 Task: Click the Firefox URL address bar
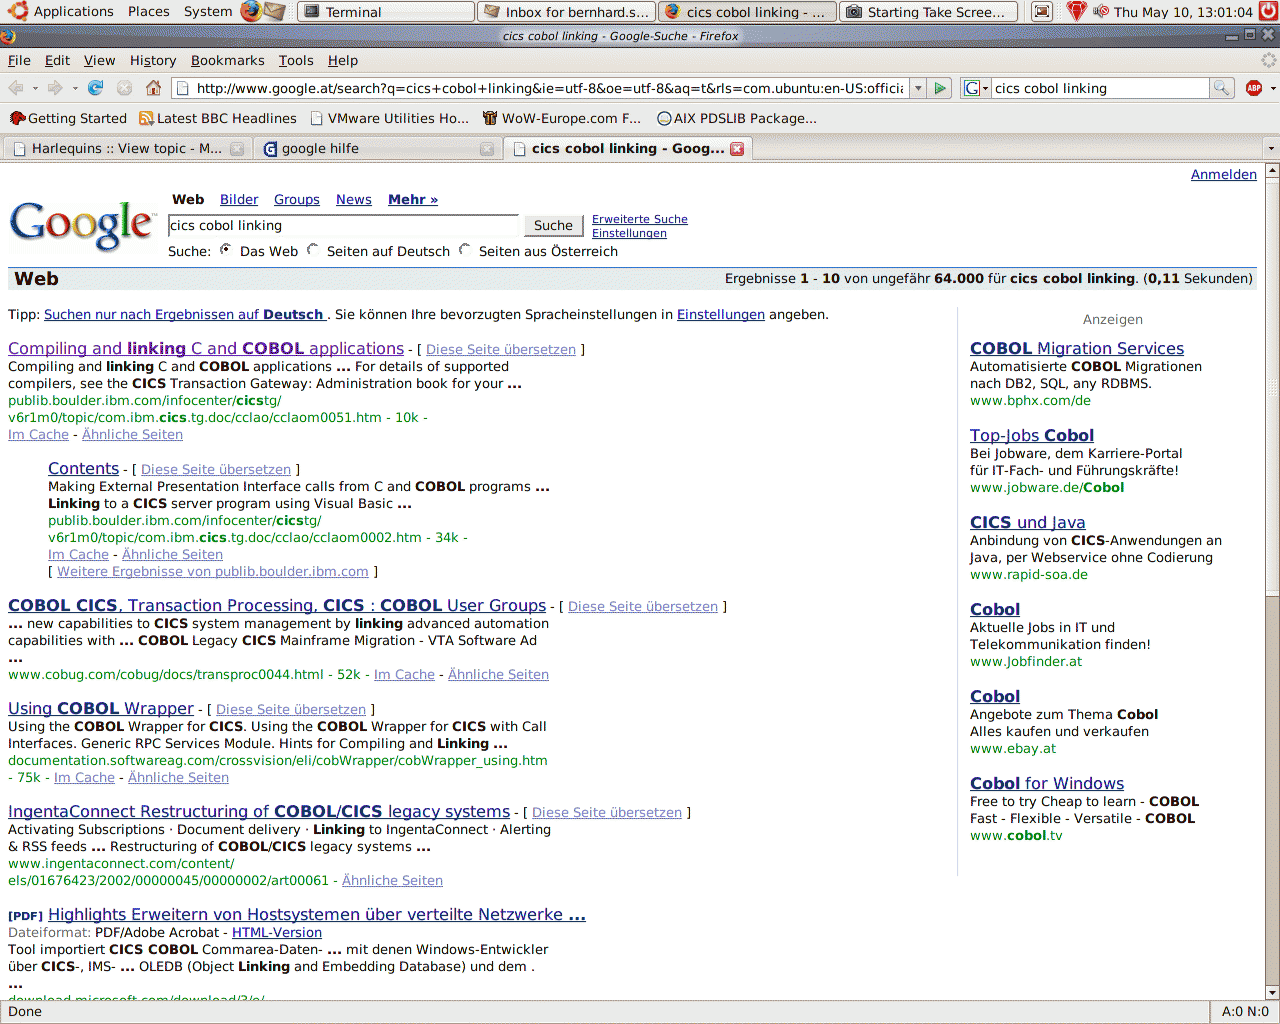click(x=540, y=88)
